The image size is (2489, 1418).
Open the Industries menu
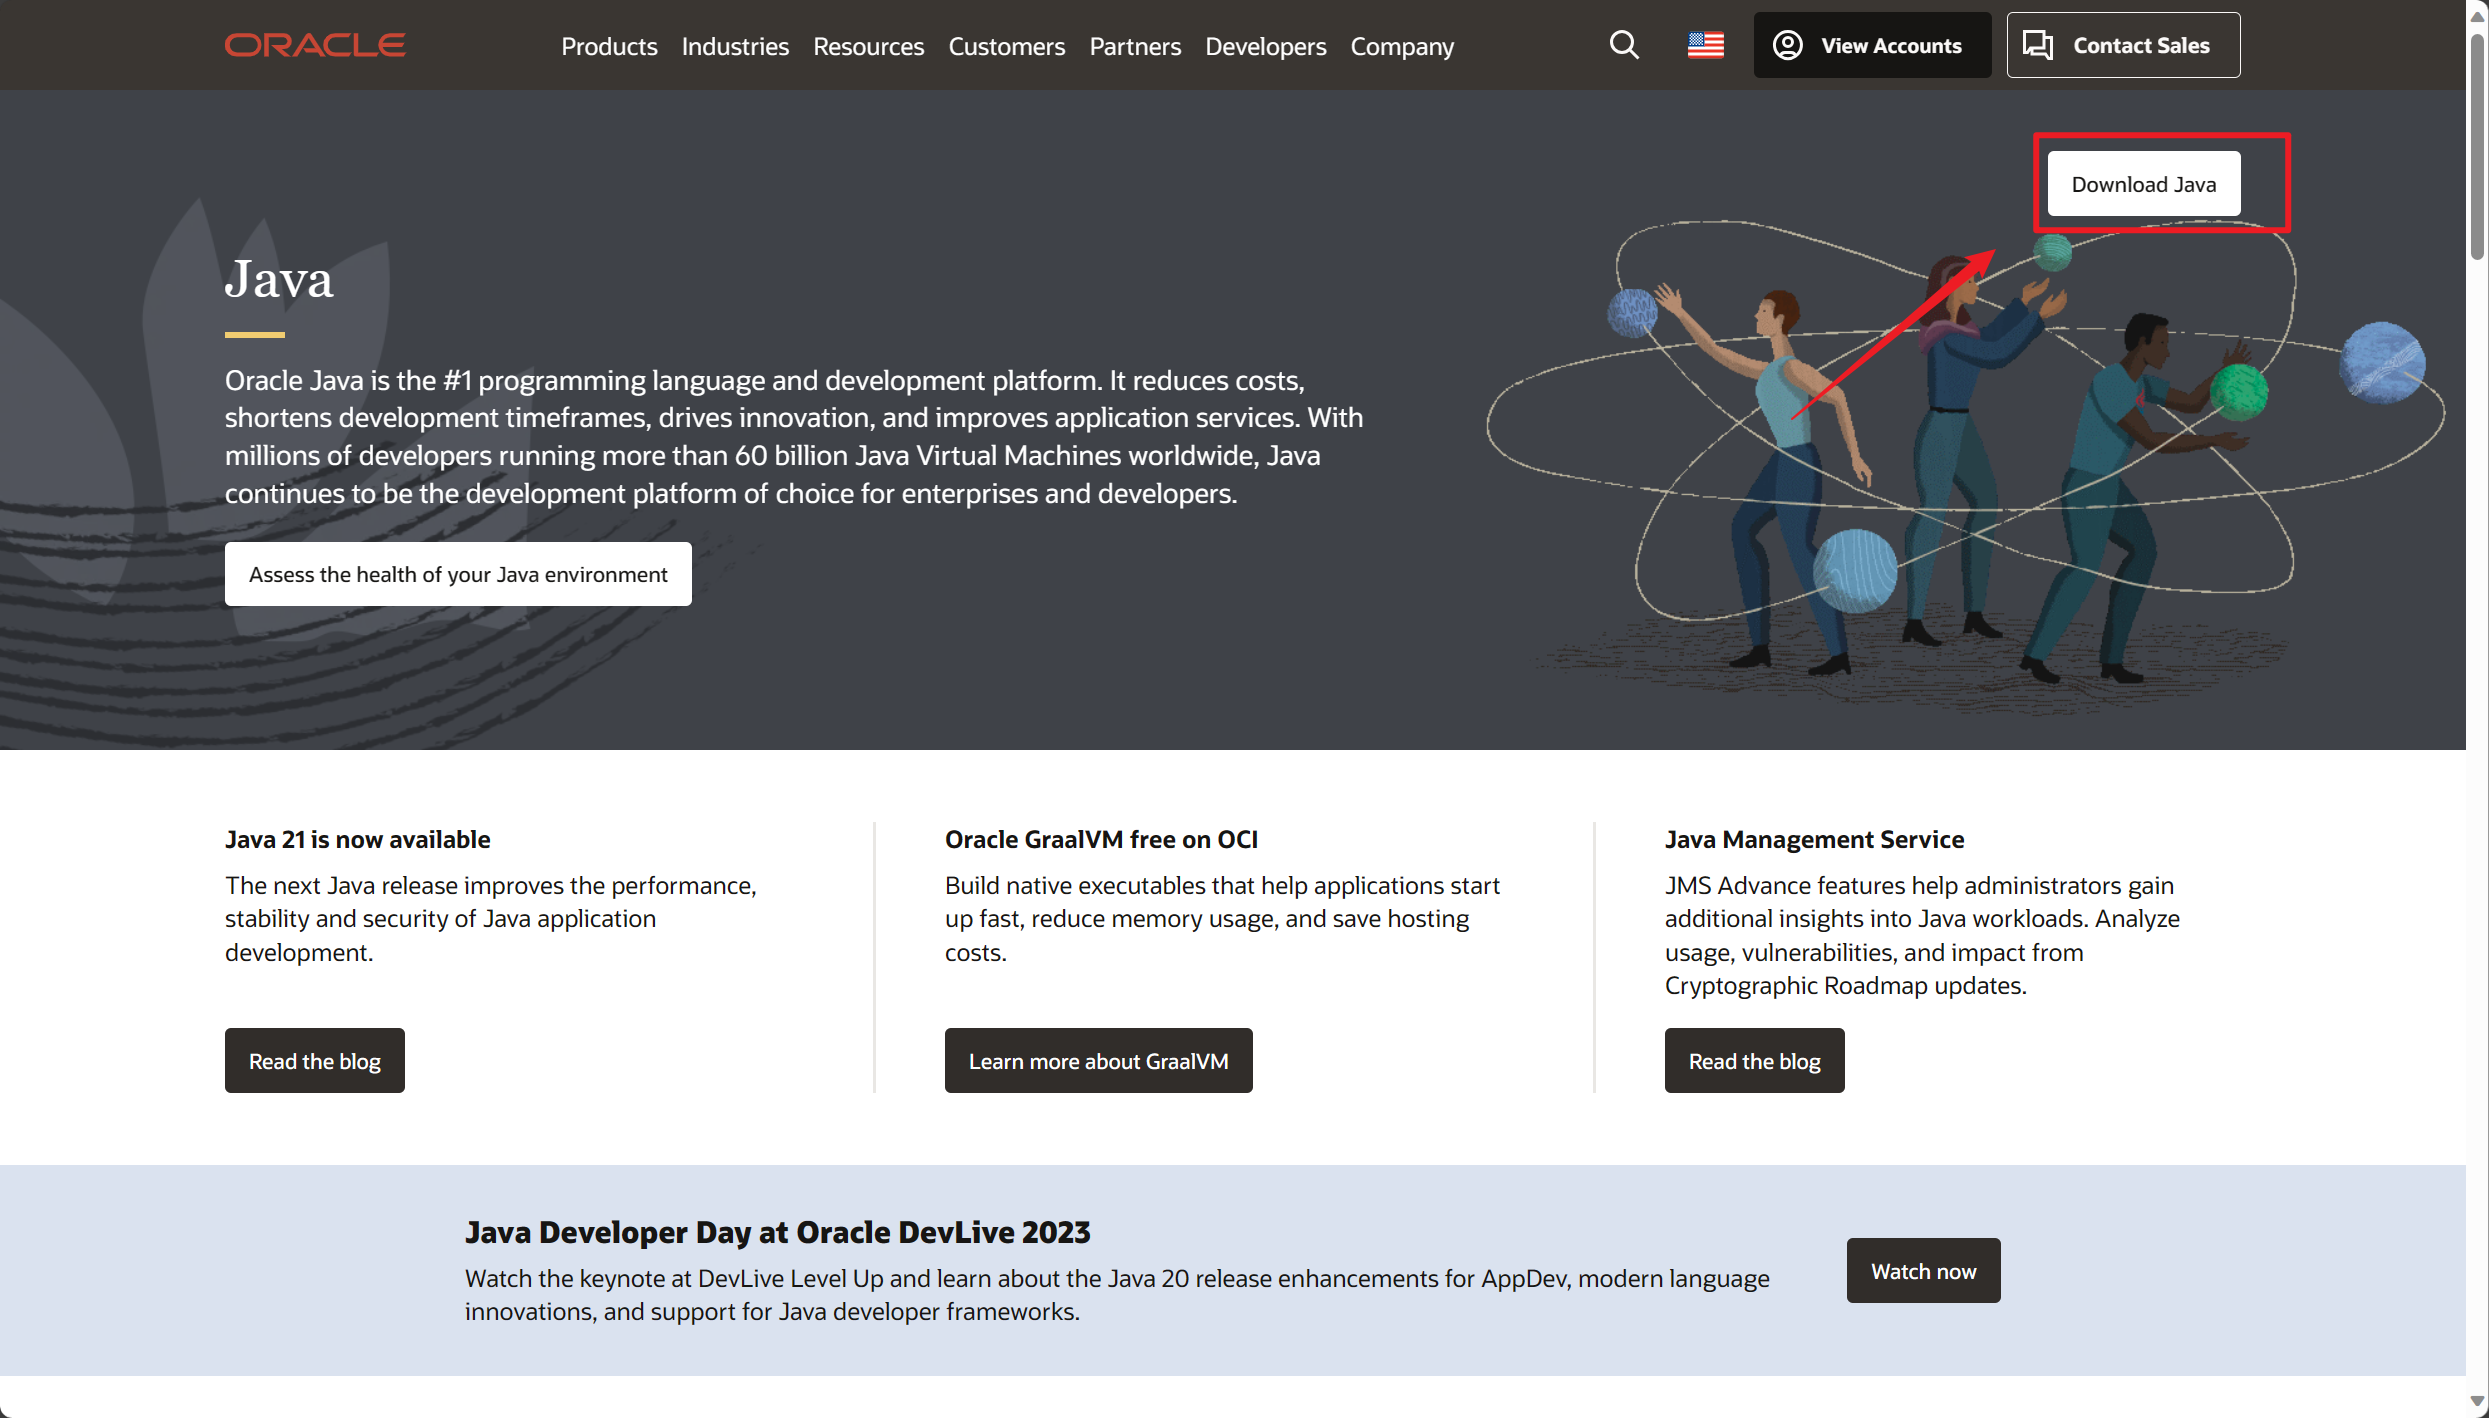click(735, 46)
